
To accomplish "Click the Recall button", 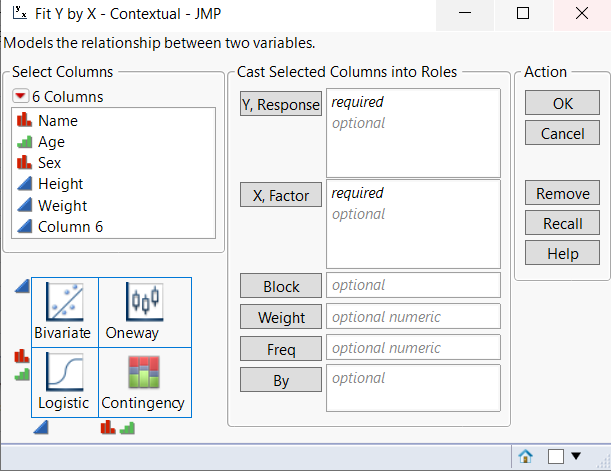I will pyautogui.click(x=562, y=223).
